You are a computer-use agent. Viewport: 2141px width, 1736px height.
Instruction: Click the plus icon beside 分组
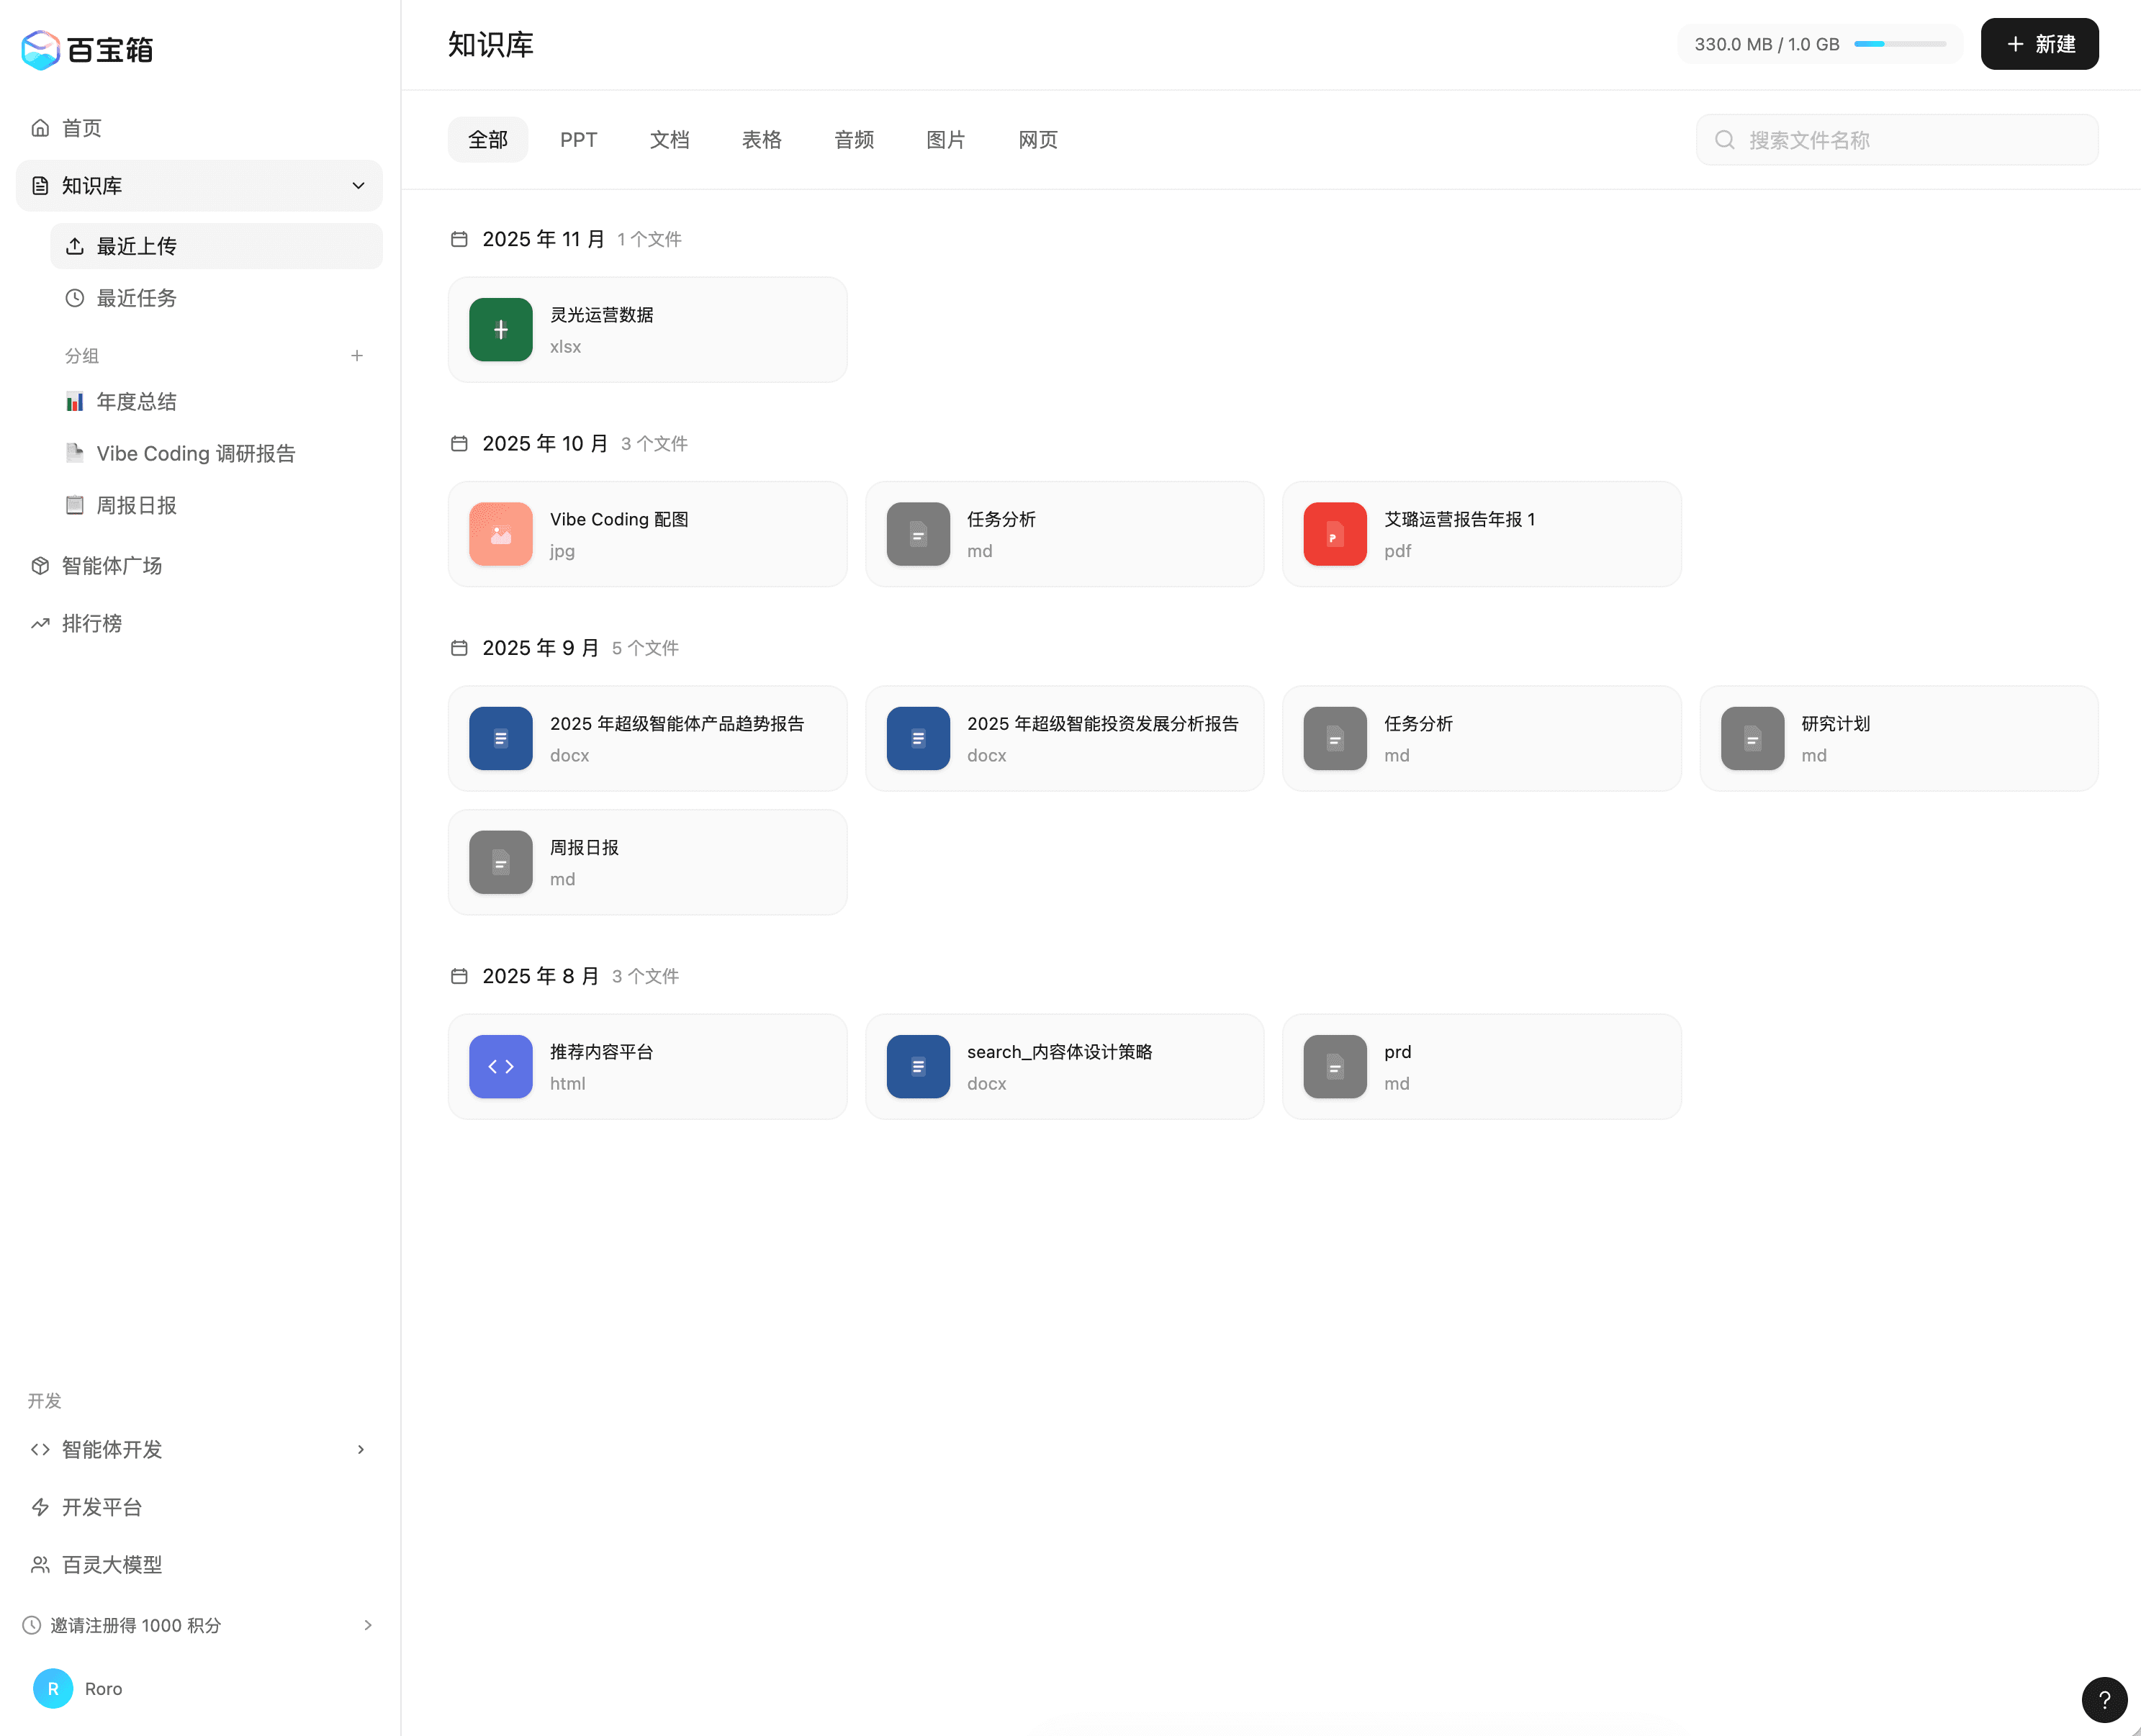[357, 356]
